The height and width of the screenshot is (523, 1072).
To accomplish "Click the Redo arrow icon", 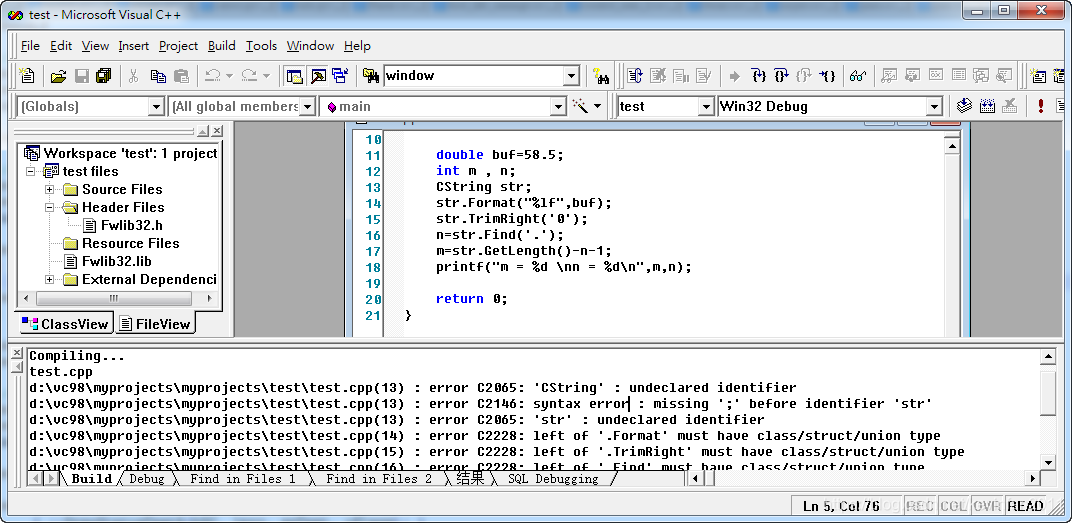I will tap(250, 76).
